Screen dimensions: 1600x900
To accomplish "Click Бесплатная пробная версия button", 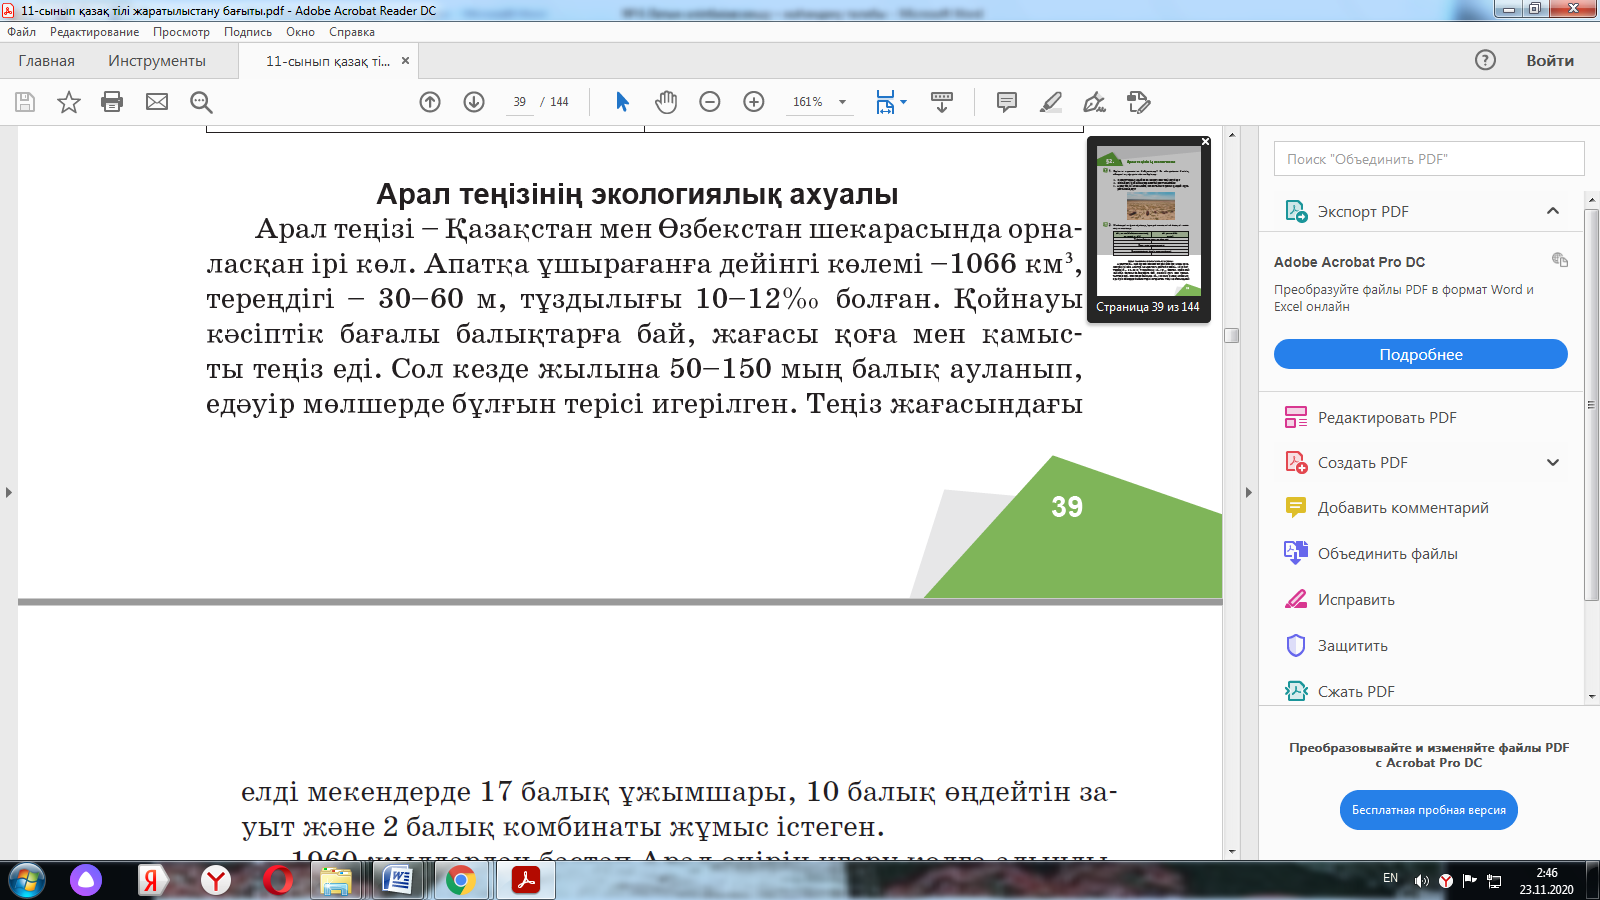I will tap(1428, 810).
